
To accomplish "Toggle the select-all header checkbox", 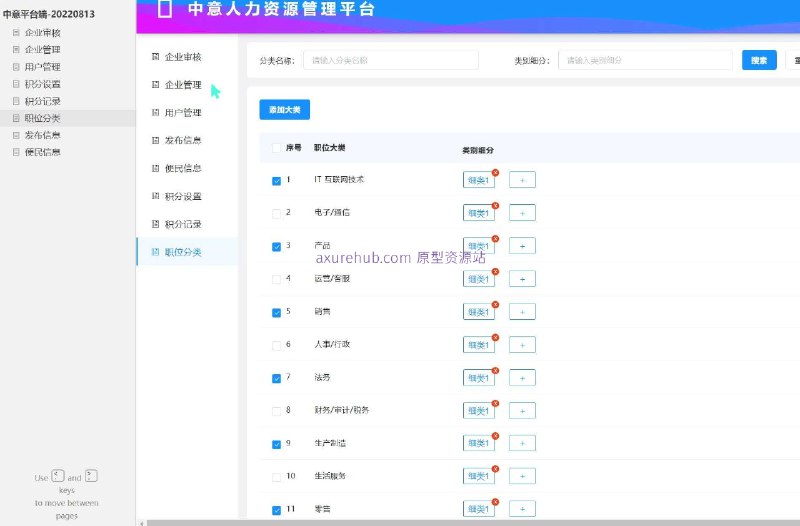I will (x=277, y=148).
